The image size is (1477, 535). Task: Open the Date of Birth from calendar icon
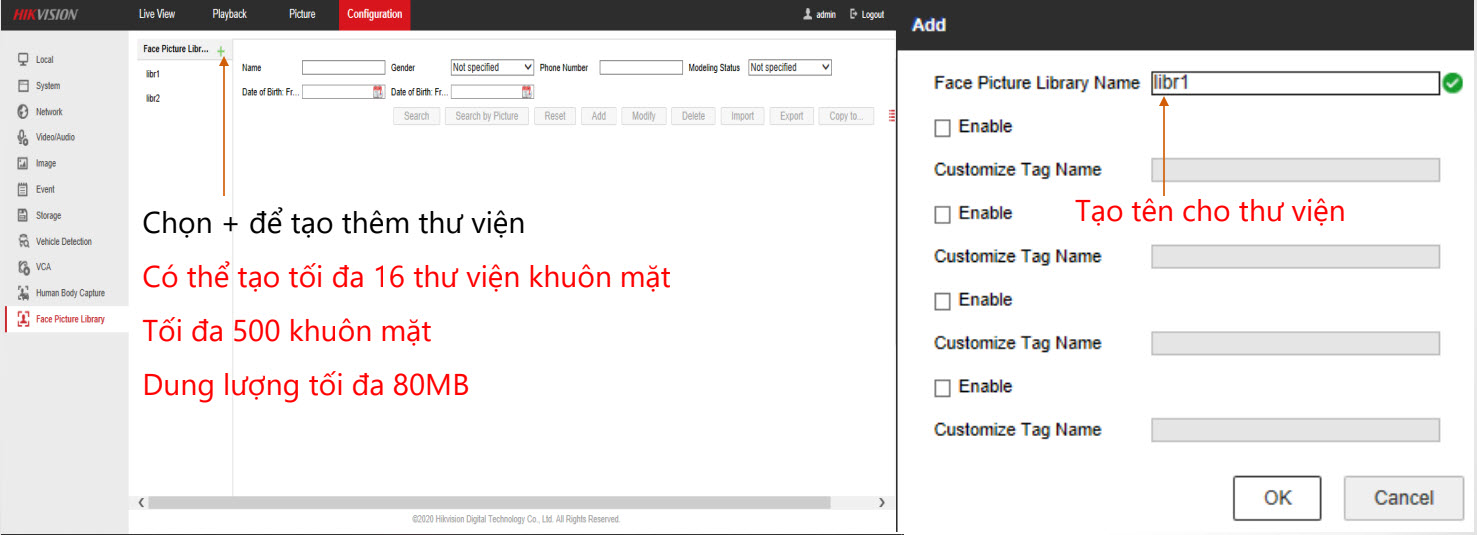pyautogui.click(x=378, y=92)
